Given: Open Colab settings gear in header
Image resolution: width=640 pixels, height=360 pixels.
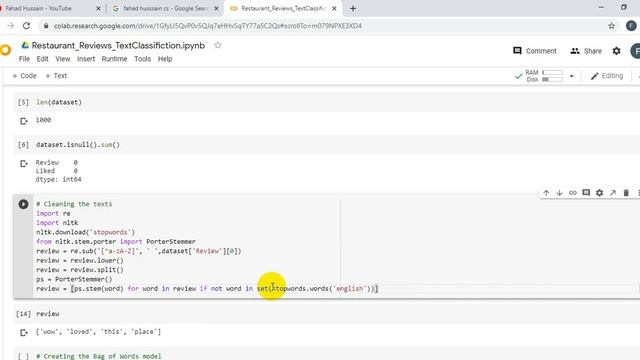Looking at the screenshot, I should pos(616,51).
